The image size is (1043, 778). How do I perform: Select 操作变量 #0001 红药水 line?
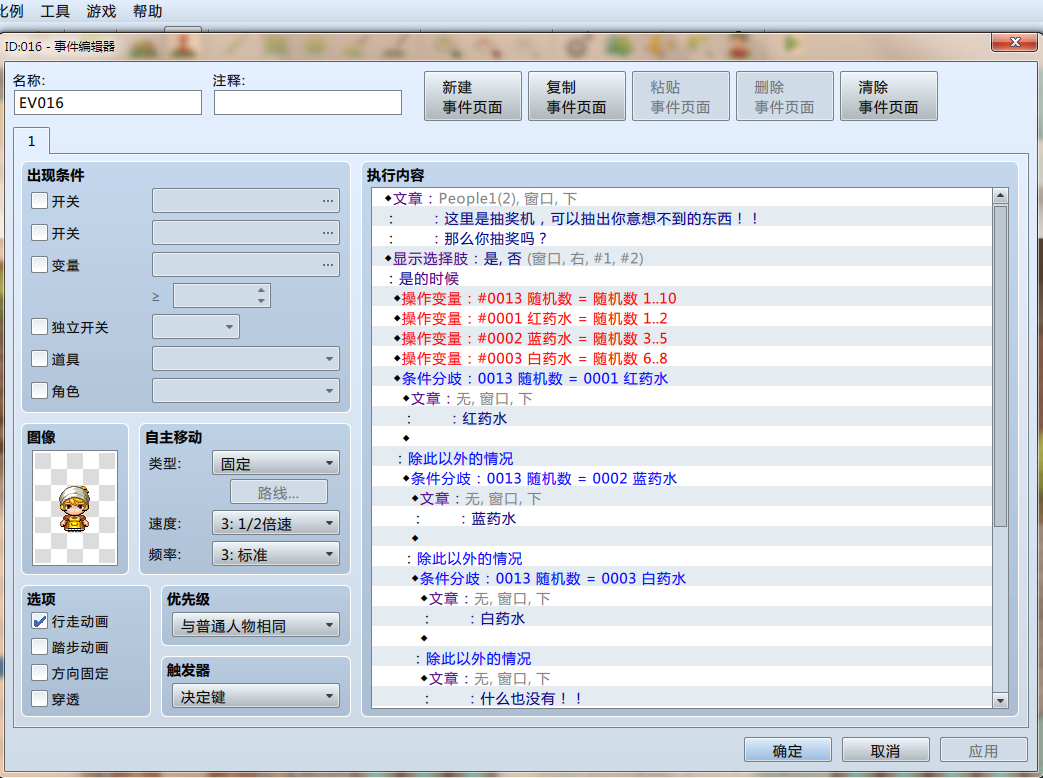(x=682, y=318)
